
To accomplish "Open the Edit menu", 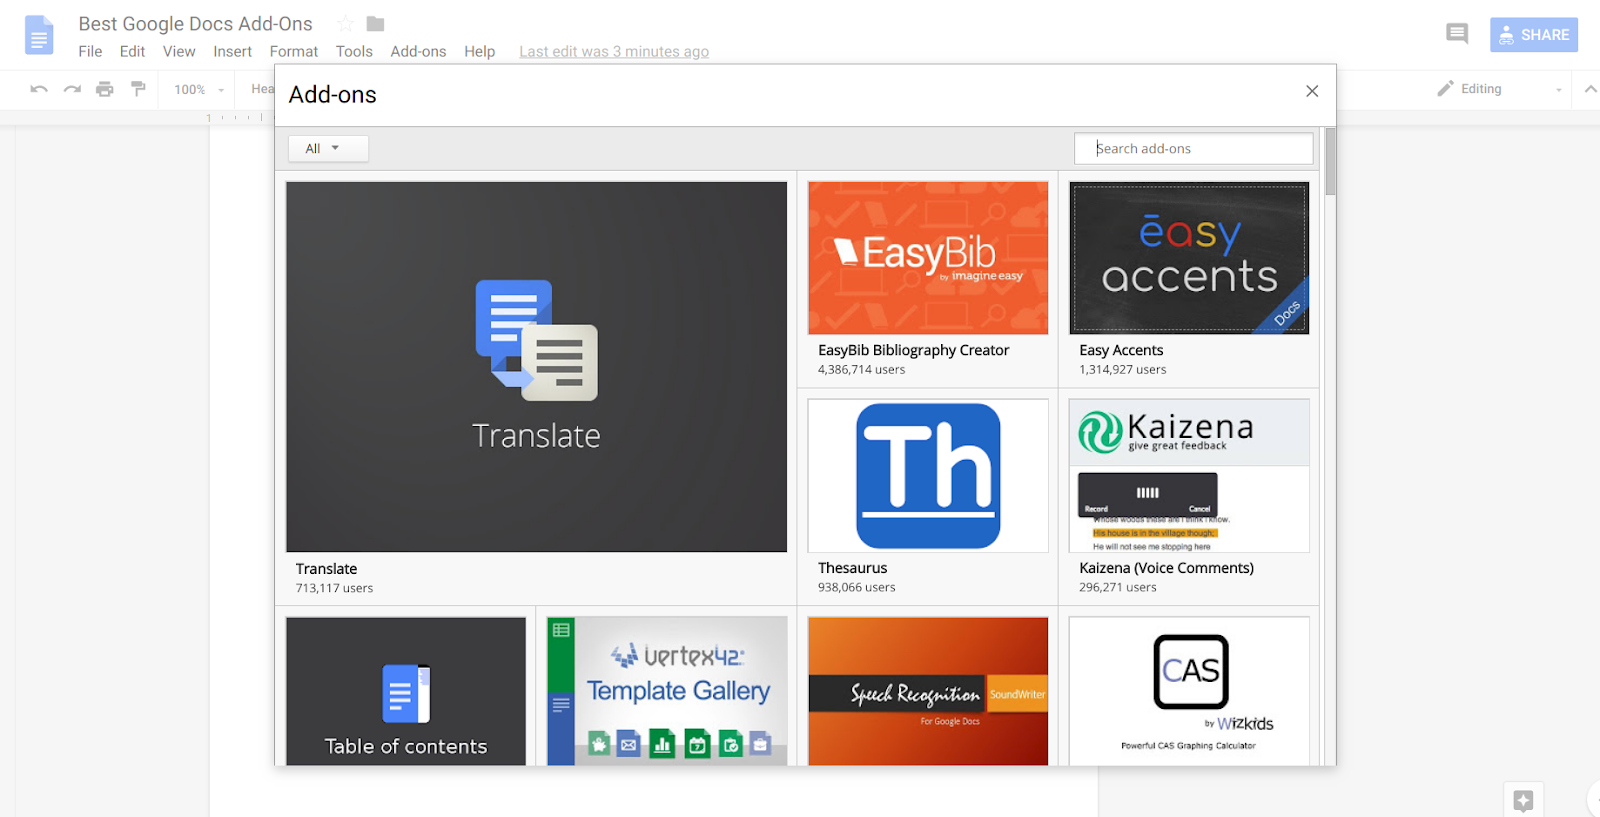I will (x=132, y=51).
